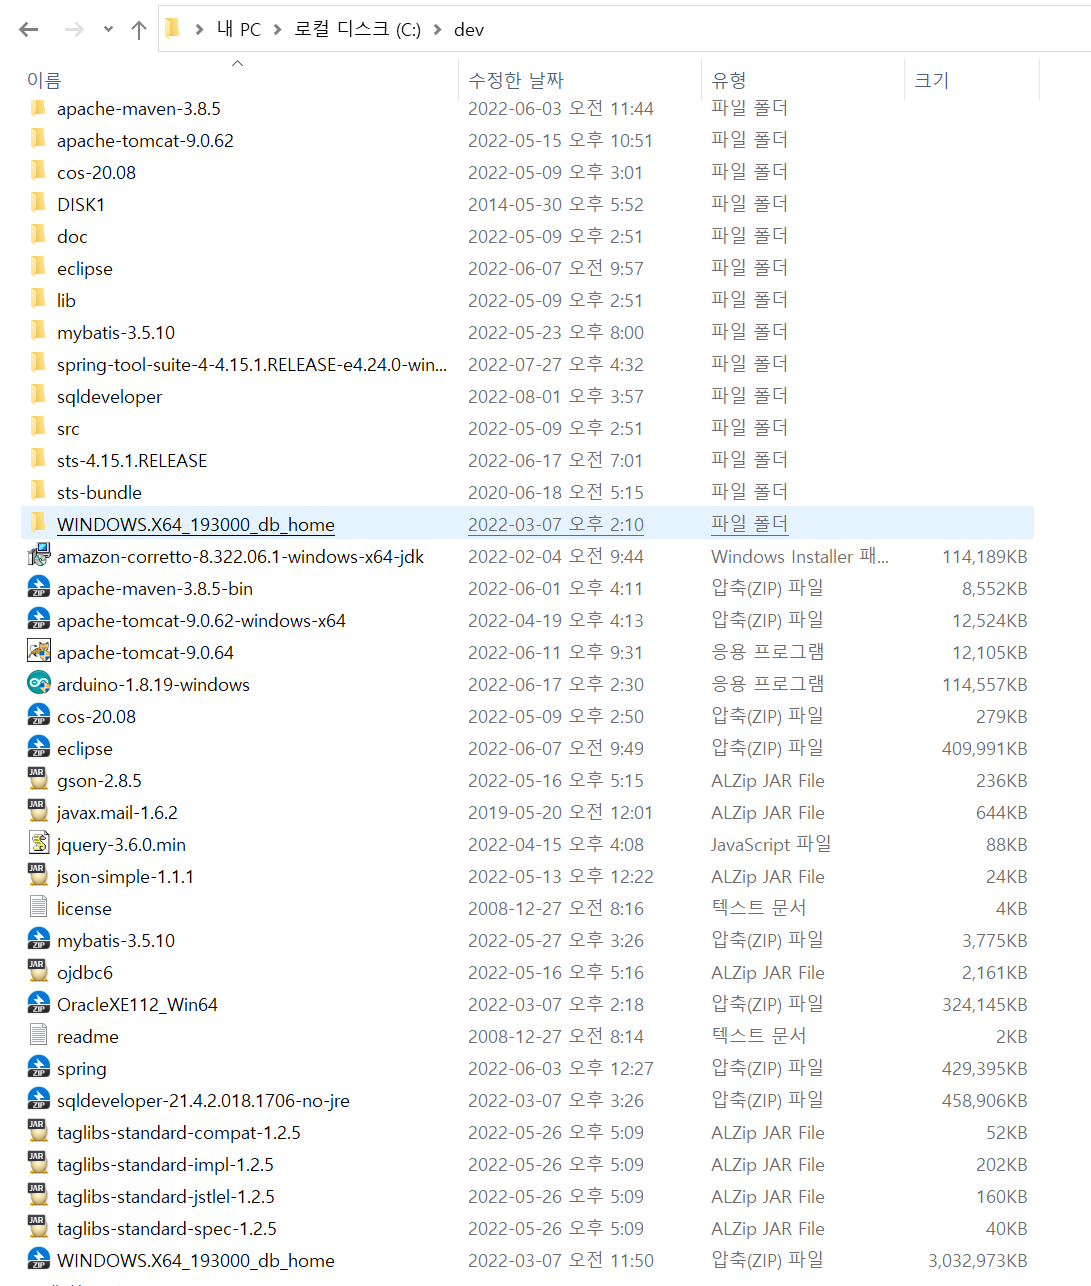Screen dimensions: 1091x1286
Task: Click the taglibs-standard-compat-1.2.5 JAR icon
Action: 38,1132
